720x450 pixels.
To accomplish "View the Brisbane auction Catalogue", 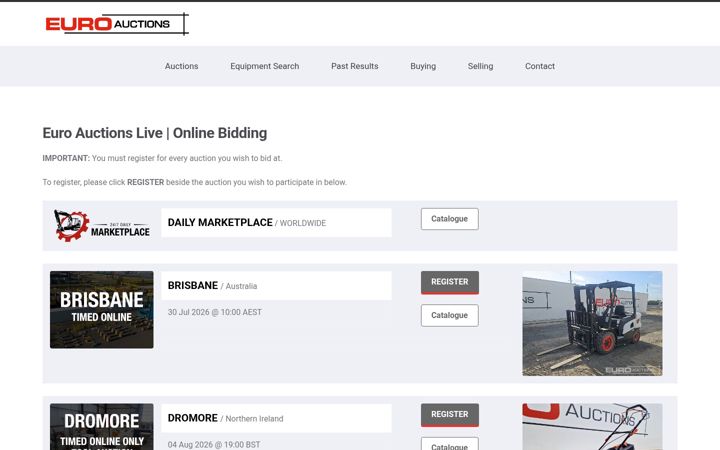I will pos(450,315).
